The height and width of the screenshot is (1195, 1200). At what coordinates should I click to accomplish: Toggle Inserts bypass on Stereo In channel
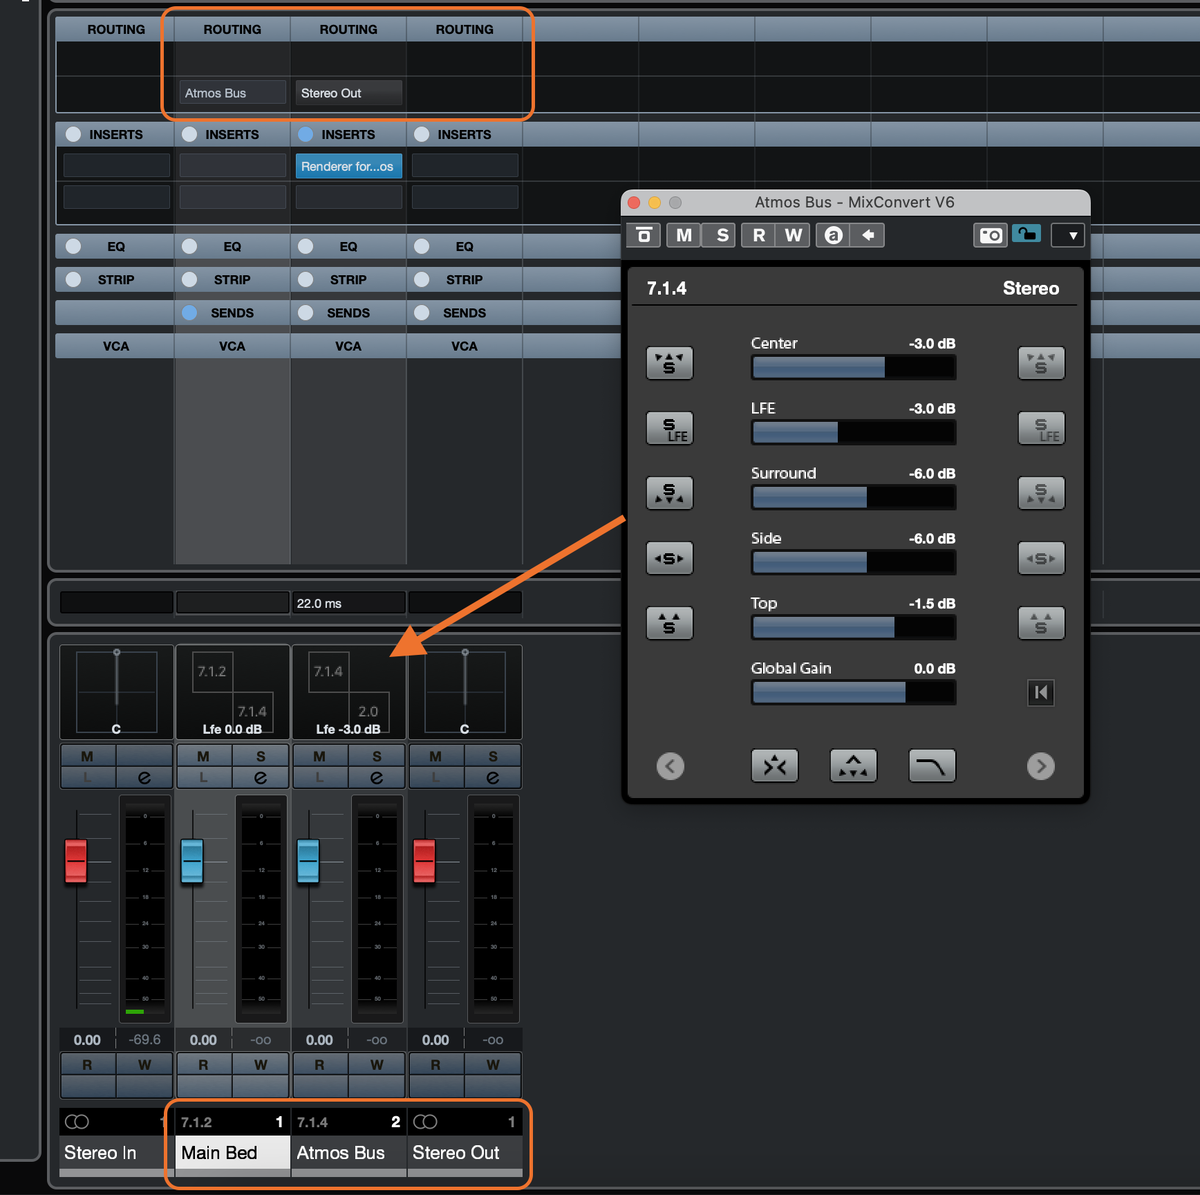tap(73, 134)
